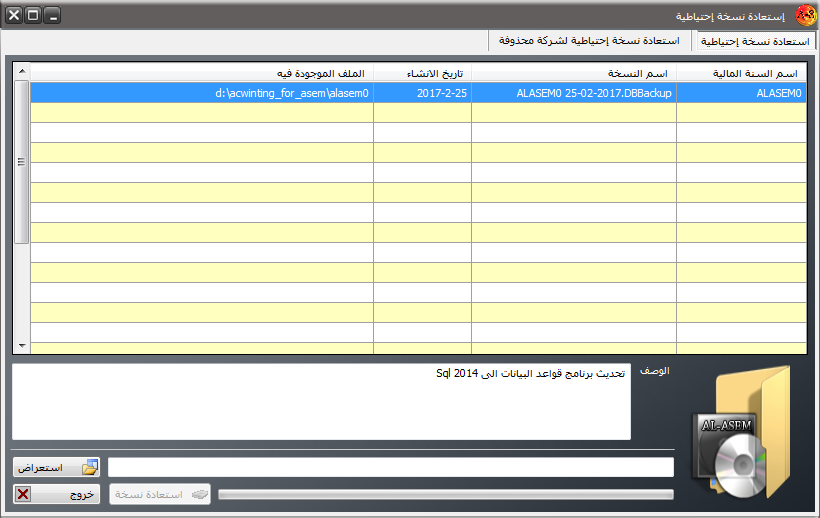Sort by the تاريخ الانشاء column header

pyautogui.click(x=422, y=74)
